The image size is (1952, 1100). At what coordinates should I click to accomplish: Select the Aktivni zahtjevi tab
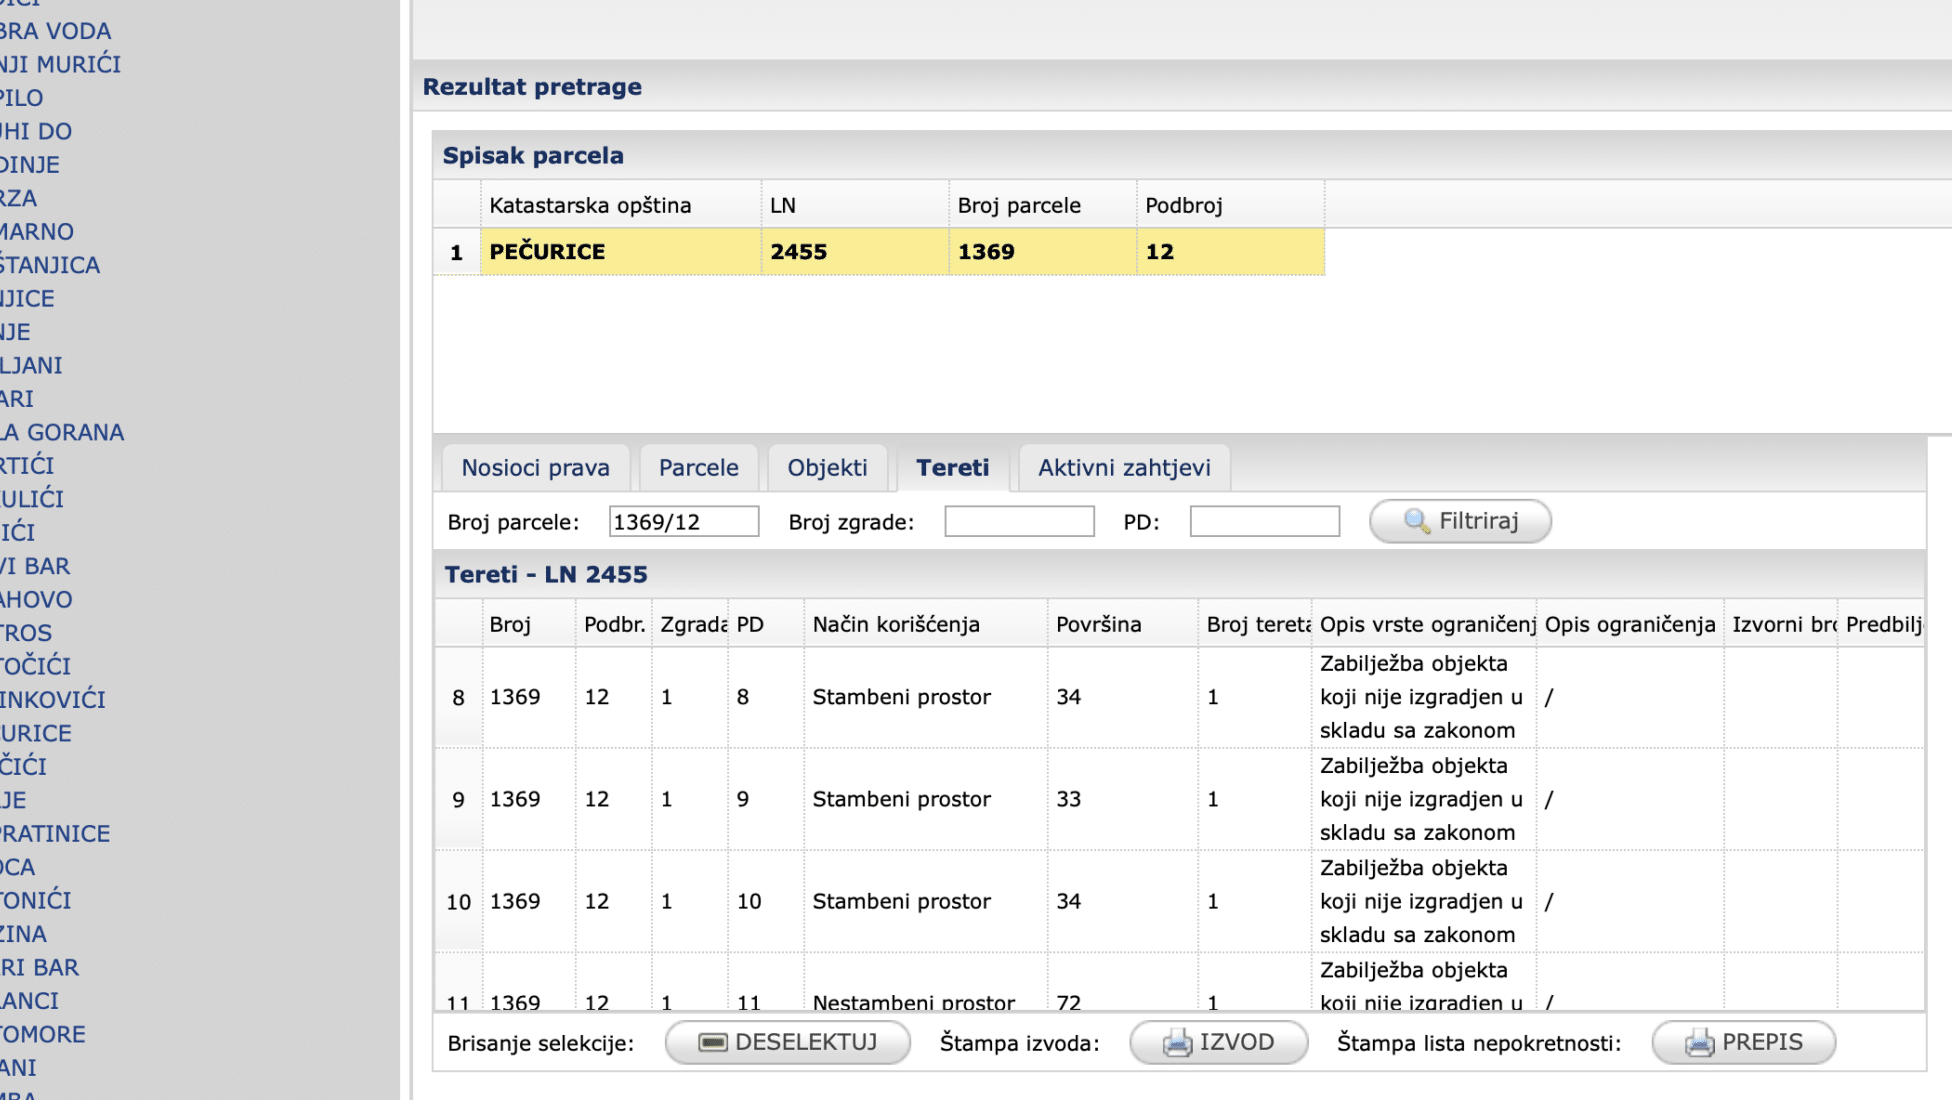pos(1123,468)
